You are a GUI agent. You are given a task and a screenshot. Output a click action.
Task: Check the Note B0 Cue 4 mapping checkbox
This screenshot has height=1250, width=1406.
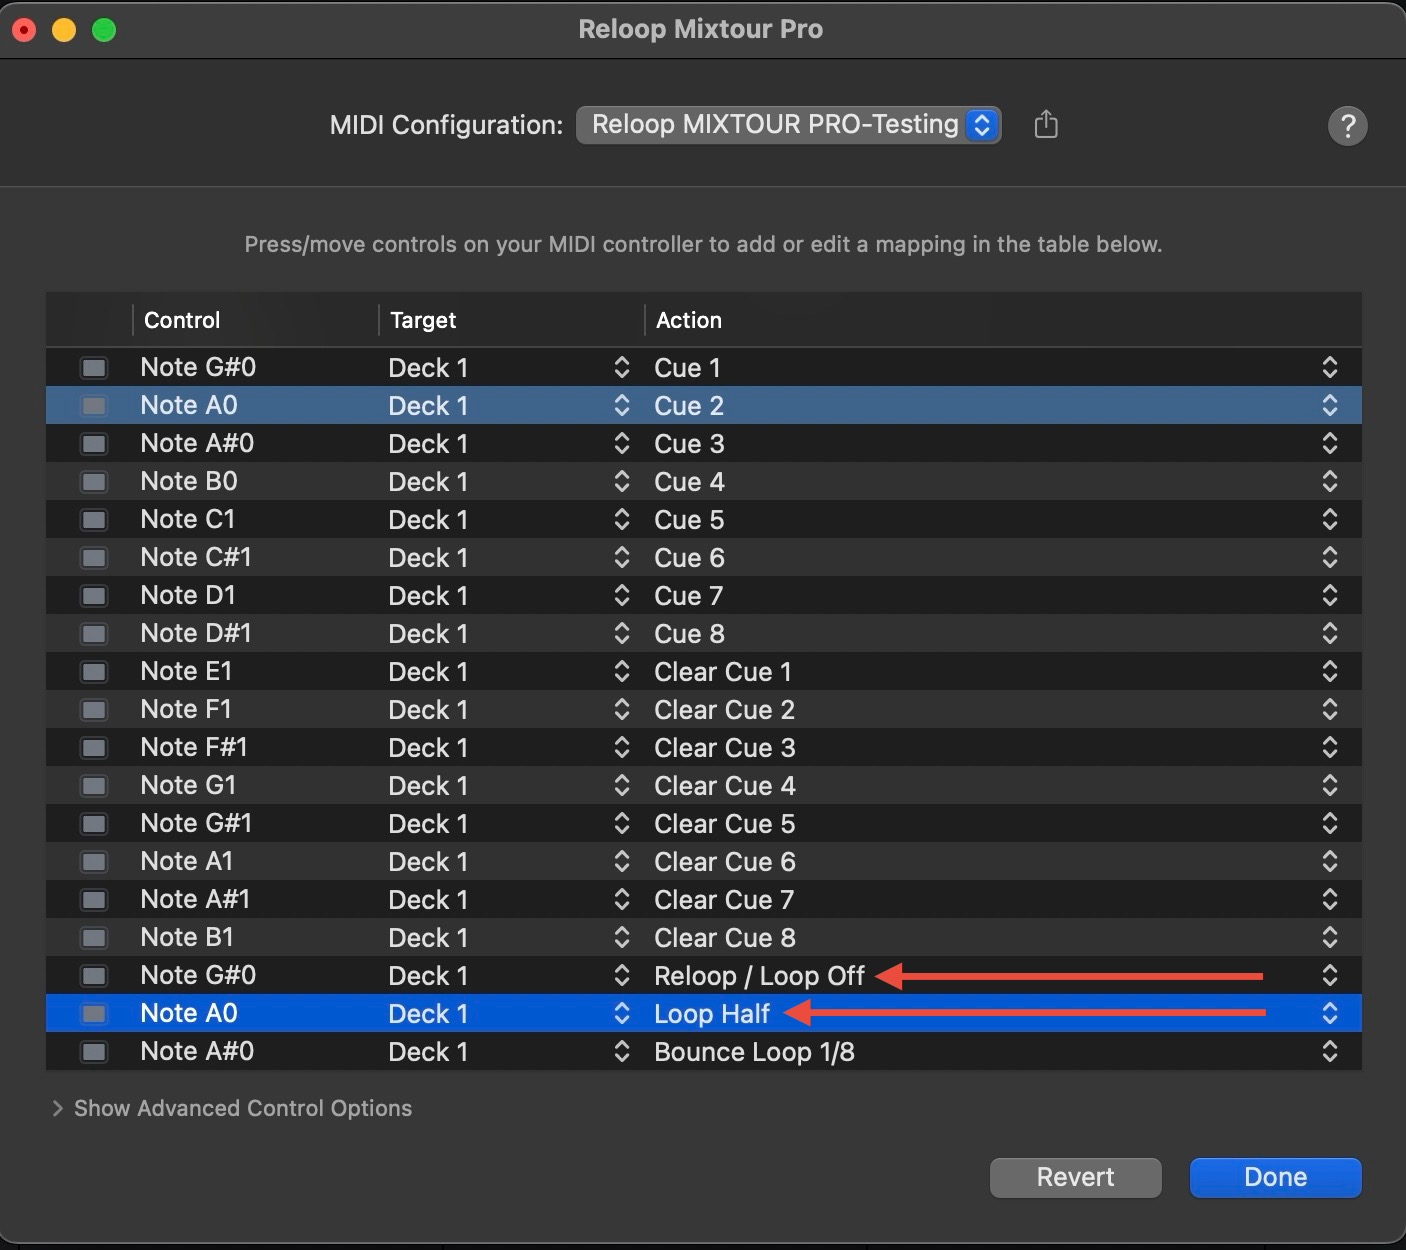[93, 481]
